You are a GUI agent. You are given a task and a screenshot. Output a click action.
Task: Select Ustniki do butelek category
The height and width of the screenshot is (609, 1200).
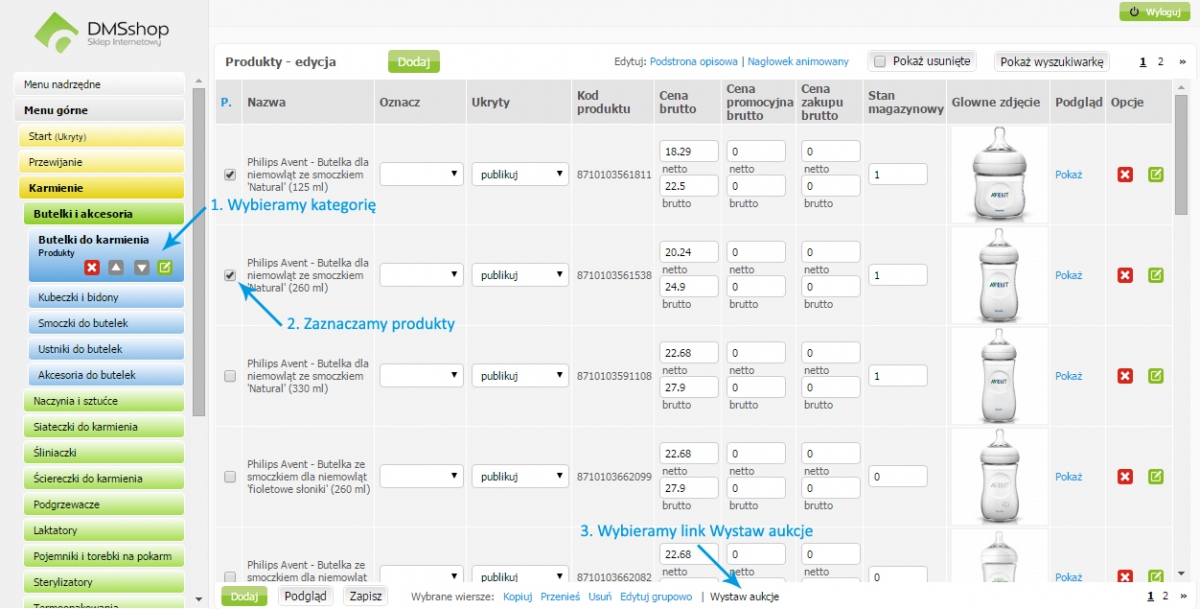[x=107, y=349]
